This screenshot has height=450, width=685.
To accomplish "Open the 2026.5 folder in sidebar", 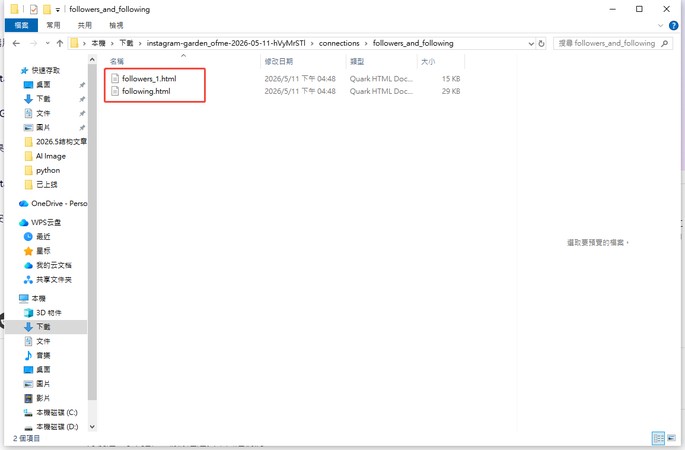I will pyautogui.click(x=61, y=142).
